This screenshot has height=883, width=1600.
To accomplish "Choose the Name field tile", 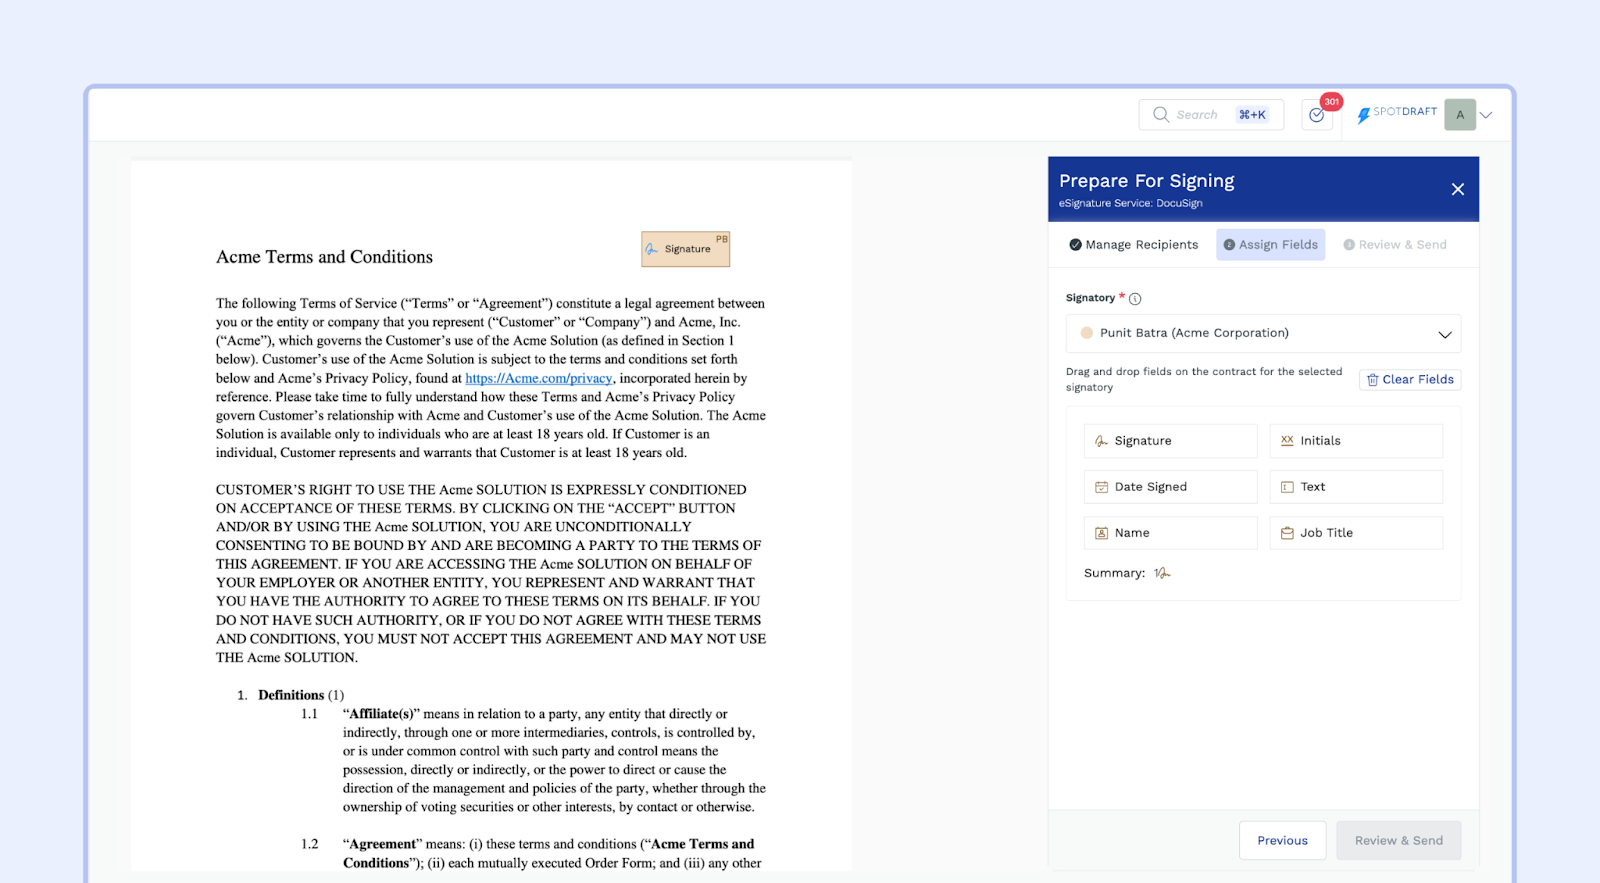I will pyautogui.click(x=1171, y=533).
